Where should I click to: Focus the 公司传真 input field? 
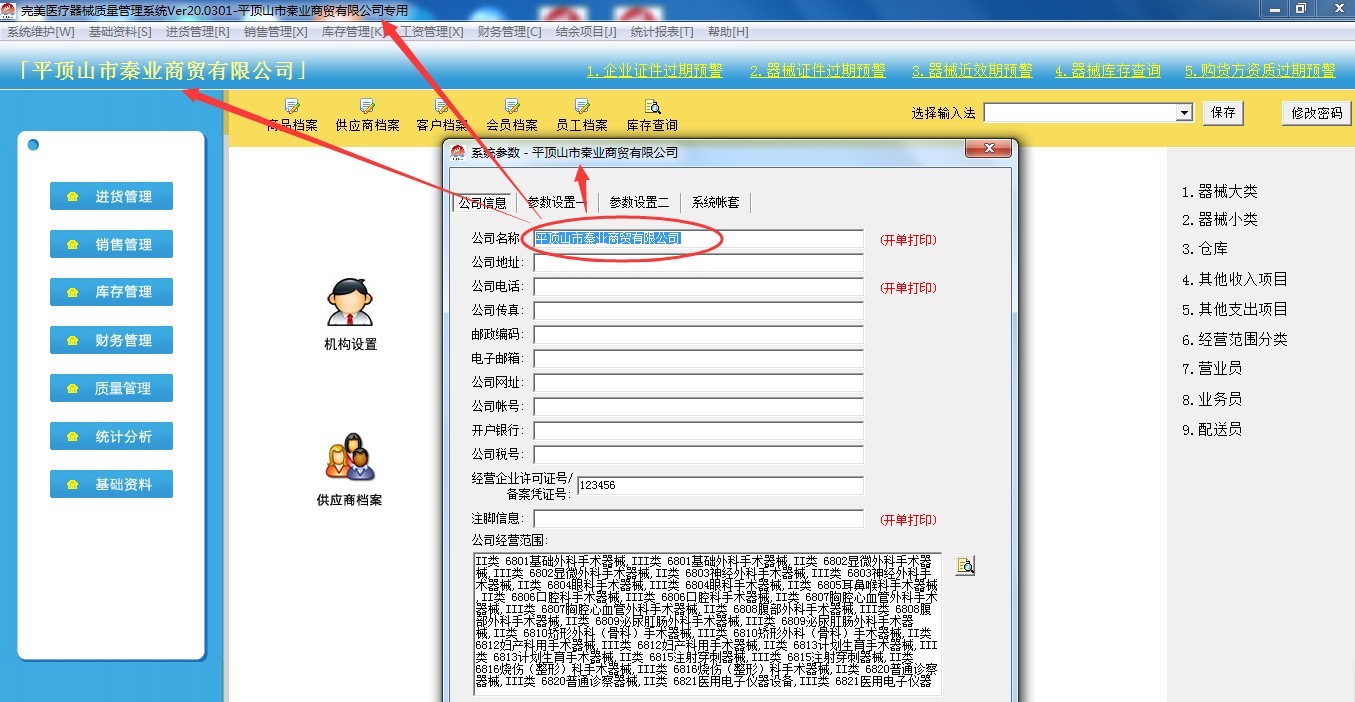[698, 311]
